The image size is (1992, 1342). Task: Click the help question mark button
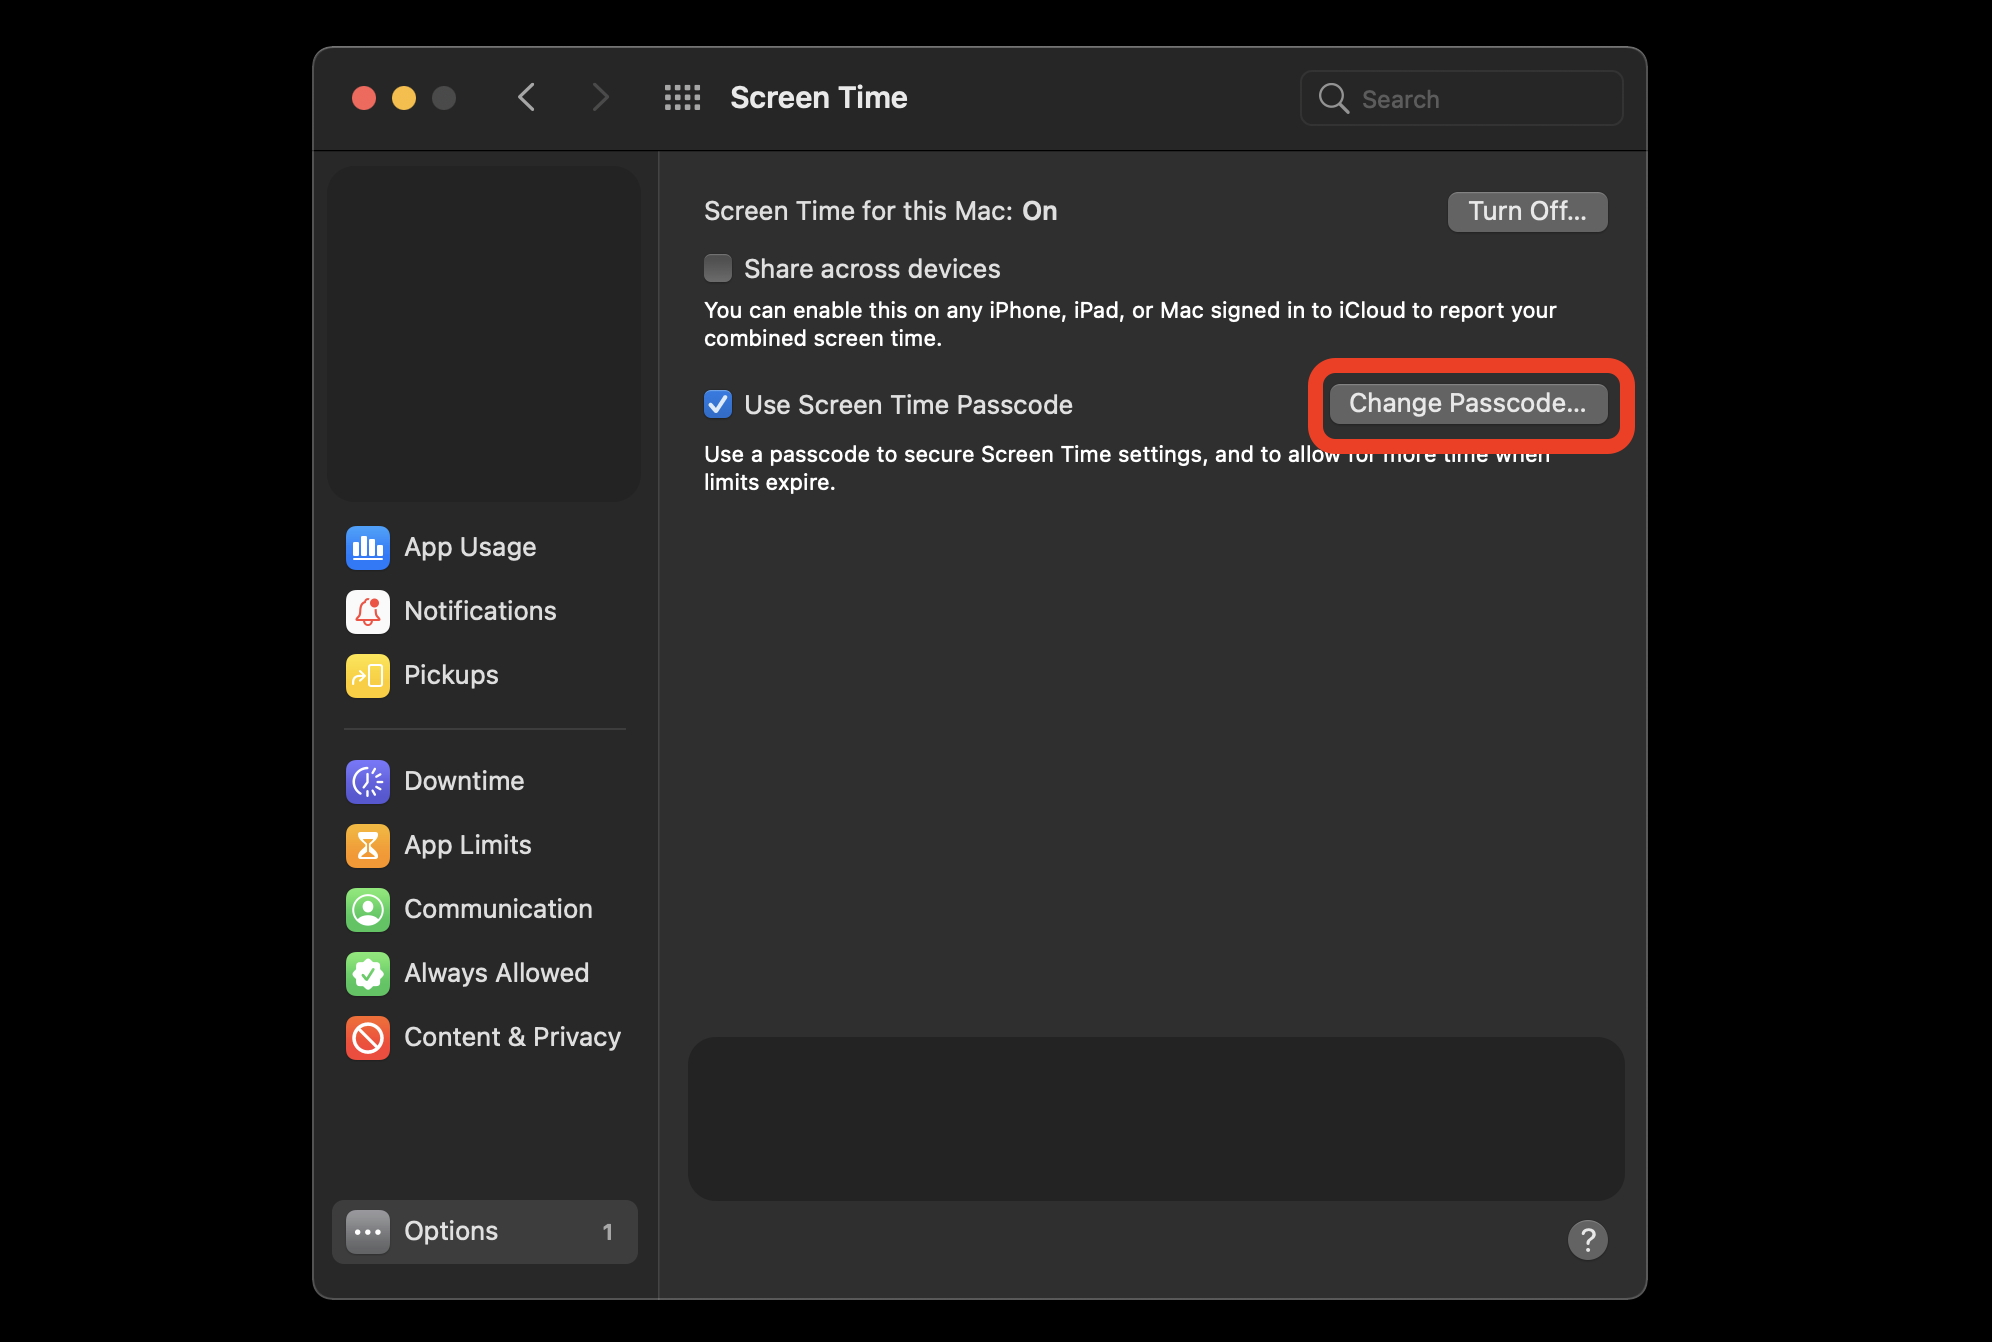[x=1583, y=1237]
